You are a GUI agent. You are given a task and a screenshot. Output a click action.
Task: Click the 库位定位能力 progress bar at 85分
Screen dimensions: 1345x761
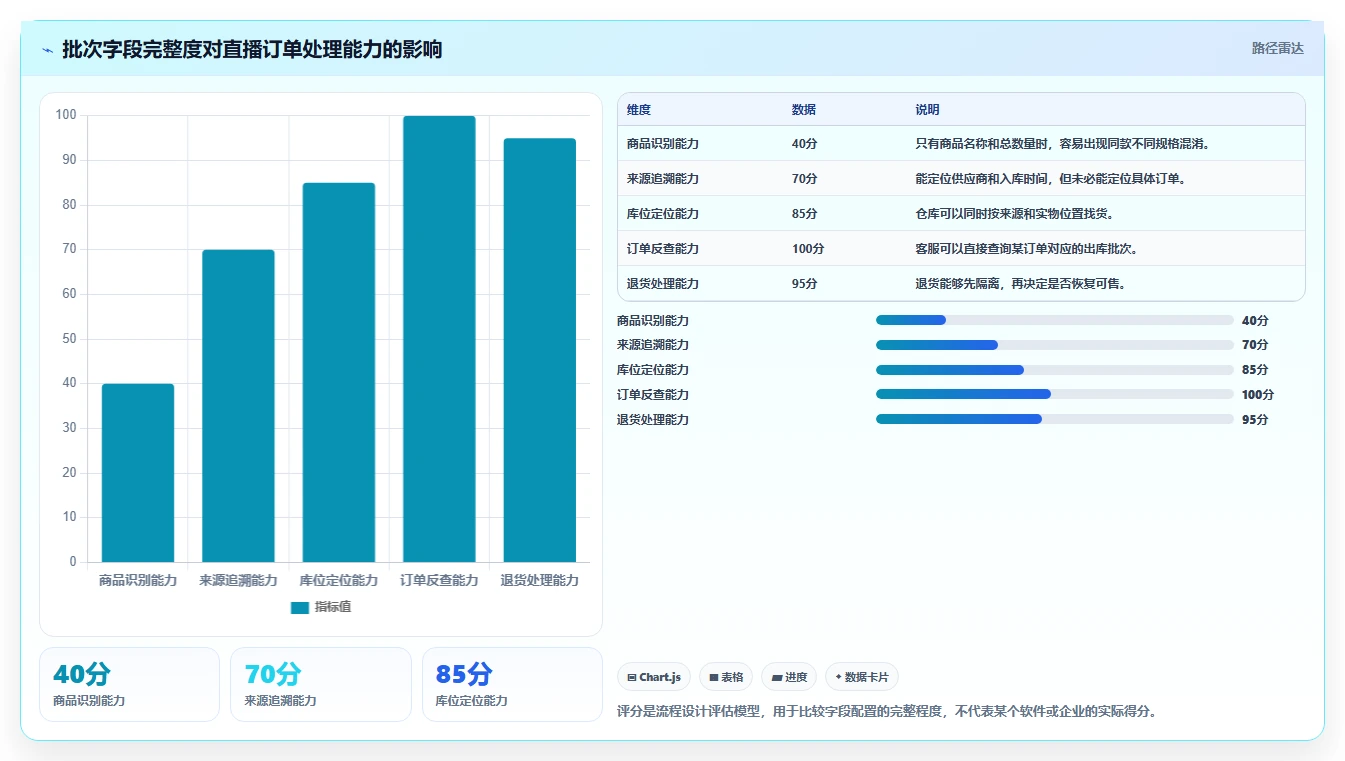1055,370
